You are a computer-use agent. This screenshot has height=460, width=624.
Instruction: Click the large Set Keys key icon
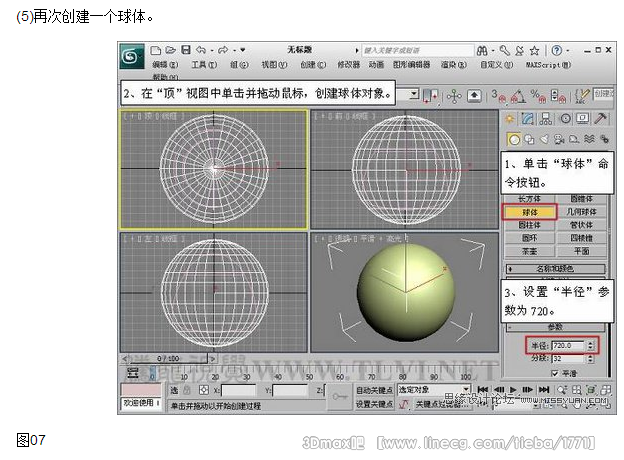(x=340, y=397)
